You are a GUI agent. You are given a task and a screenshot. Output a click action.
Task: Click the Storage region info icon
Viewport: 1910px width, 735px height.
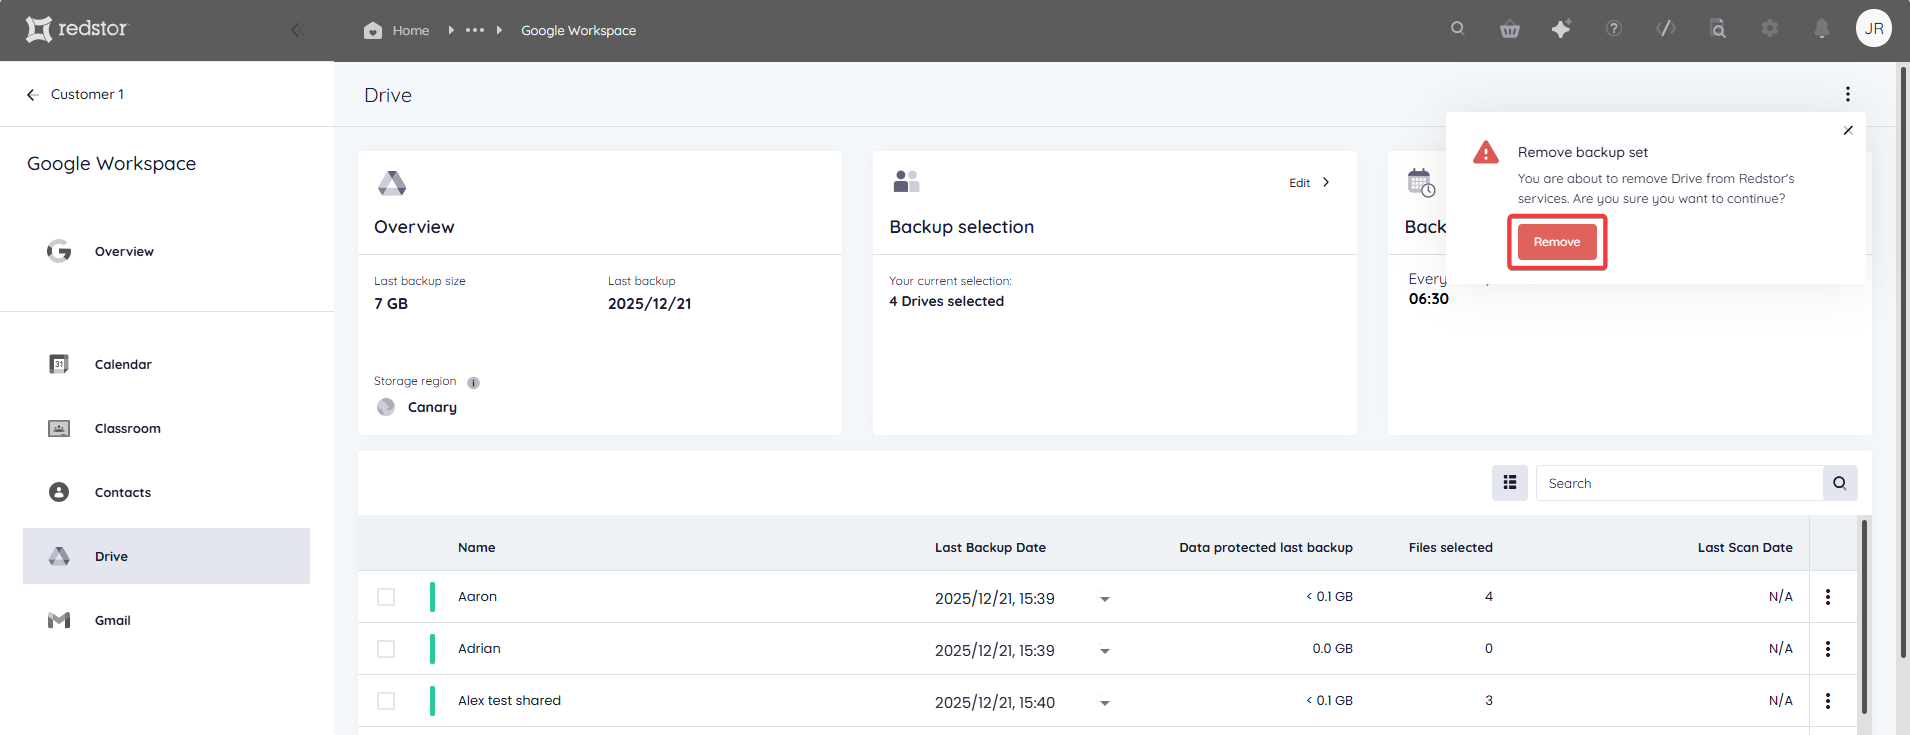point(474,382)
